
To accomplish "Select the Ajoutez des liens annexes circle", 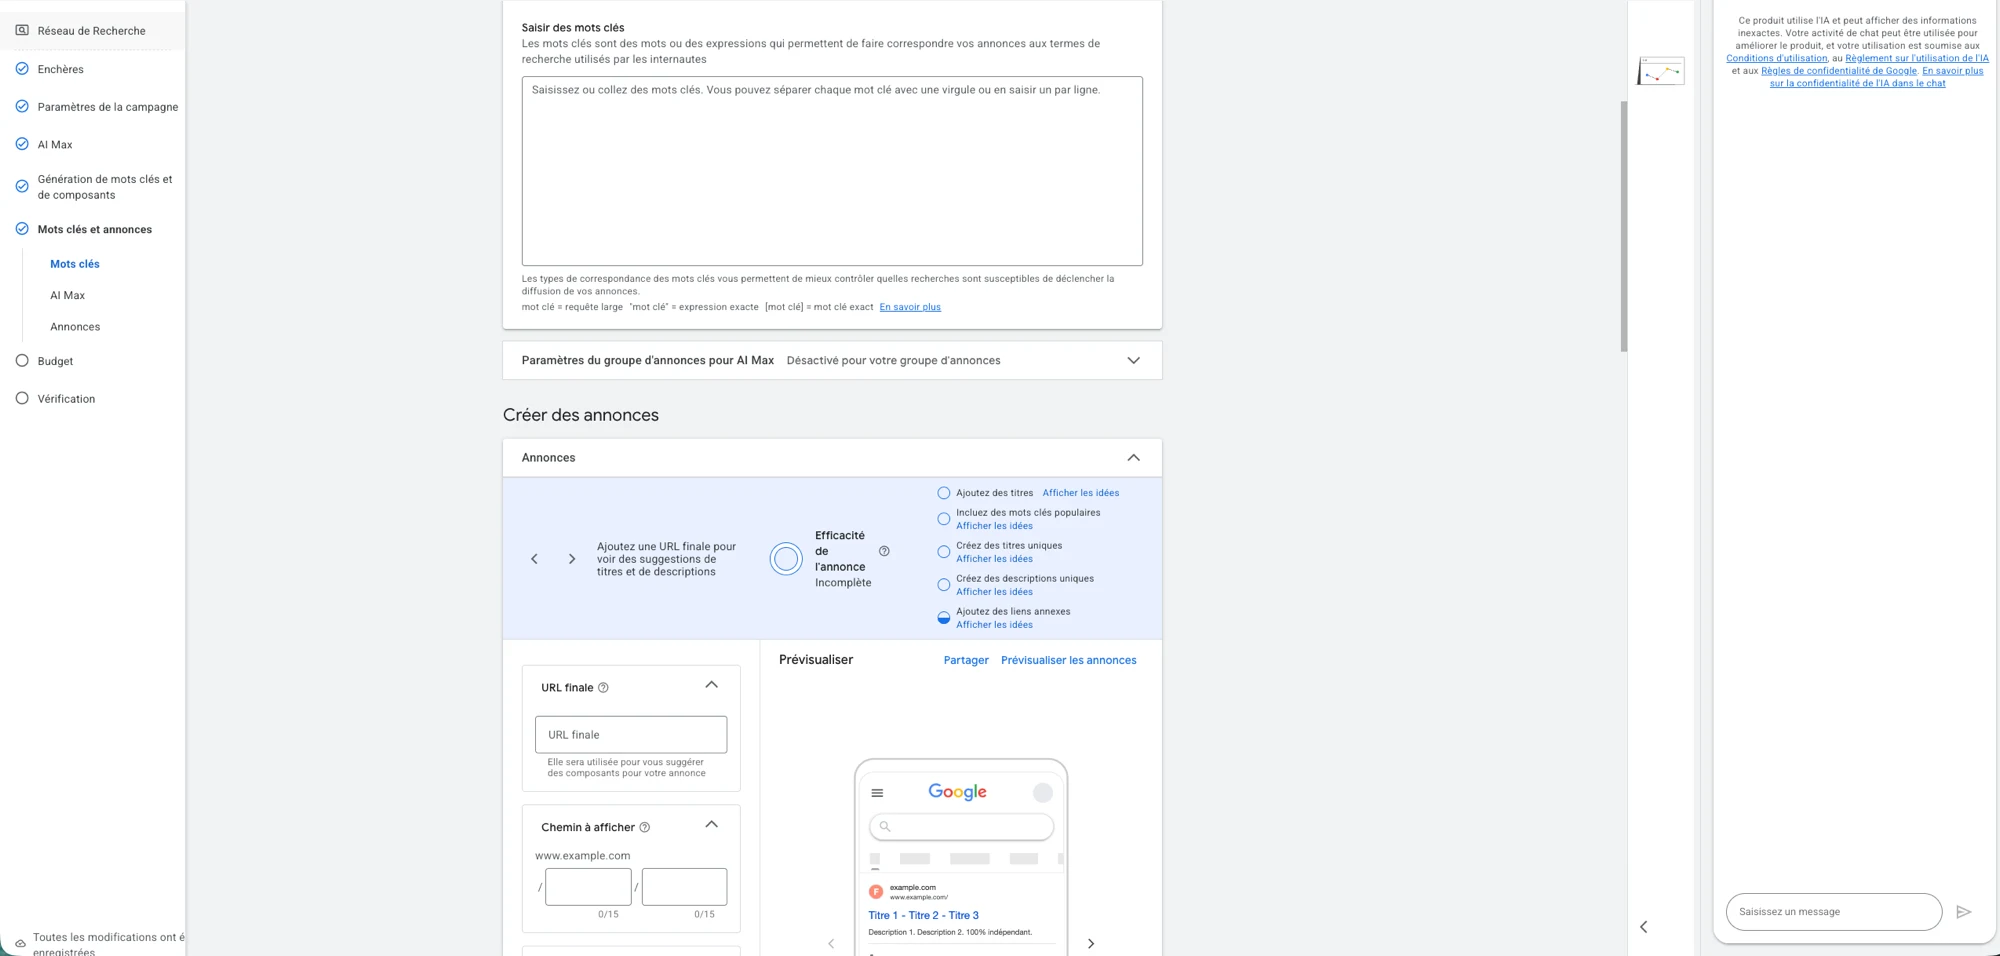I will 944,618.
